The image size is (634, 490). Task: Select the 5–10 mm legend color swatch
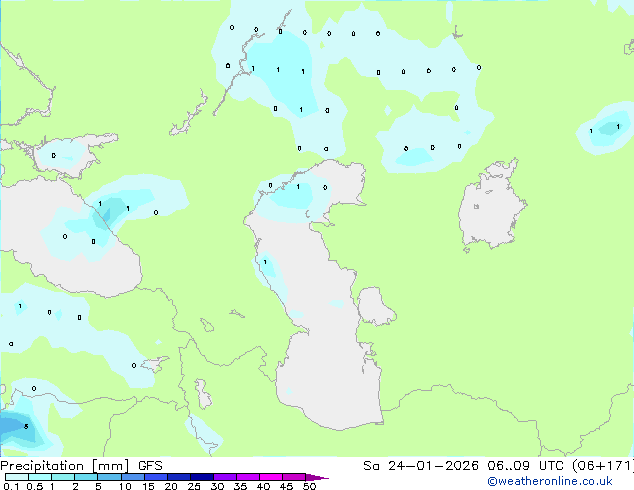tap(109, 477)
